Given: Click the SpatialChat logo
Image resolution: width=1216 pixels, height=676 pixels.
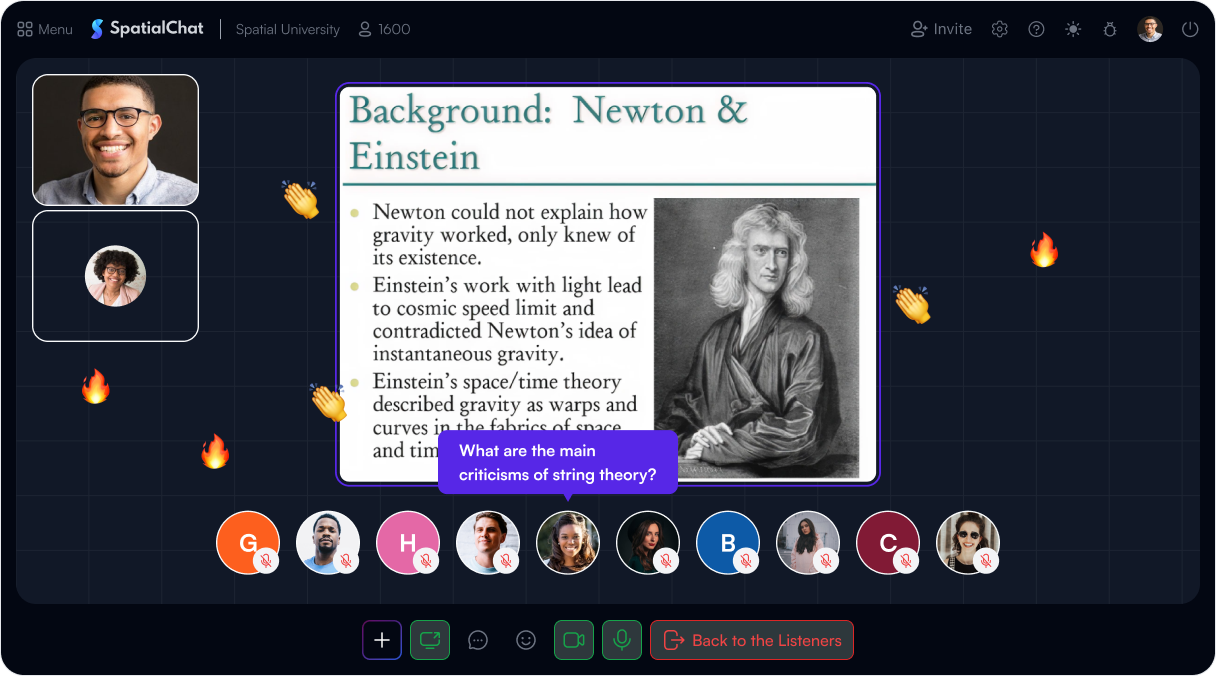Looking at the screenshot, I should pyautogui.click(x=147, y=28).
